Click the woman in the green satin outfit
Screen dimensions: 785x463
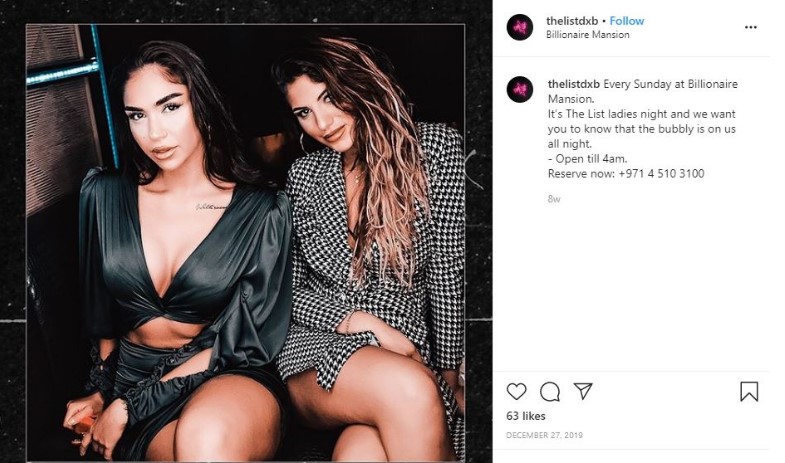pyautogui.click(x=175, y=250)
